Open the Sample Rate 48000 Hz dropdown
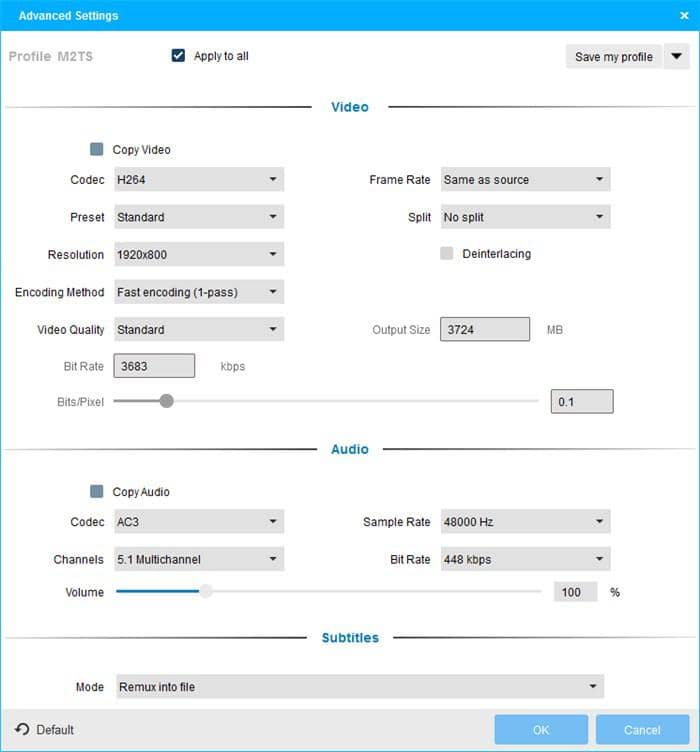Viewport: 700px width, 752px height. coord(525,521)
